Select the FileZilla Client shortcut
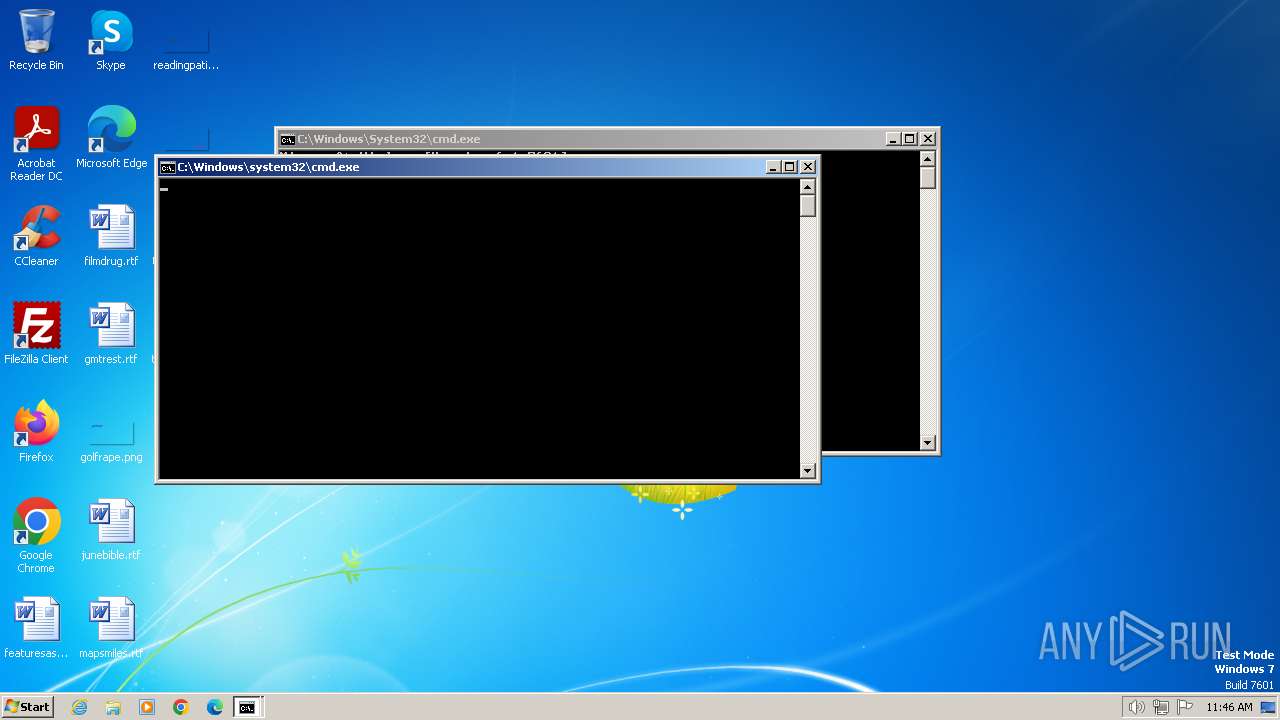Image resolution: width=1280 pixels, height=720 pixels. click(x=36, y=334)
